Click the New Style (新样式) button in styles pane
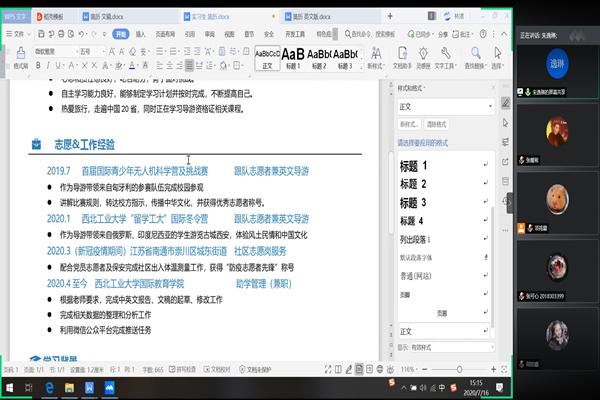Viewport: 600px width, 400px height. 409,123
